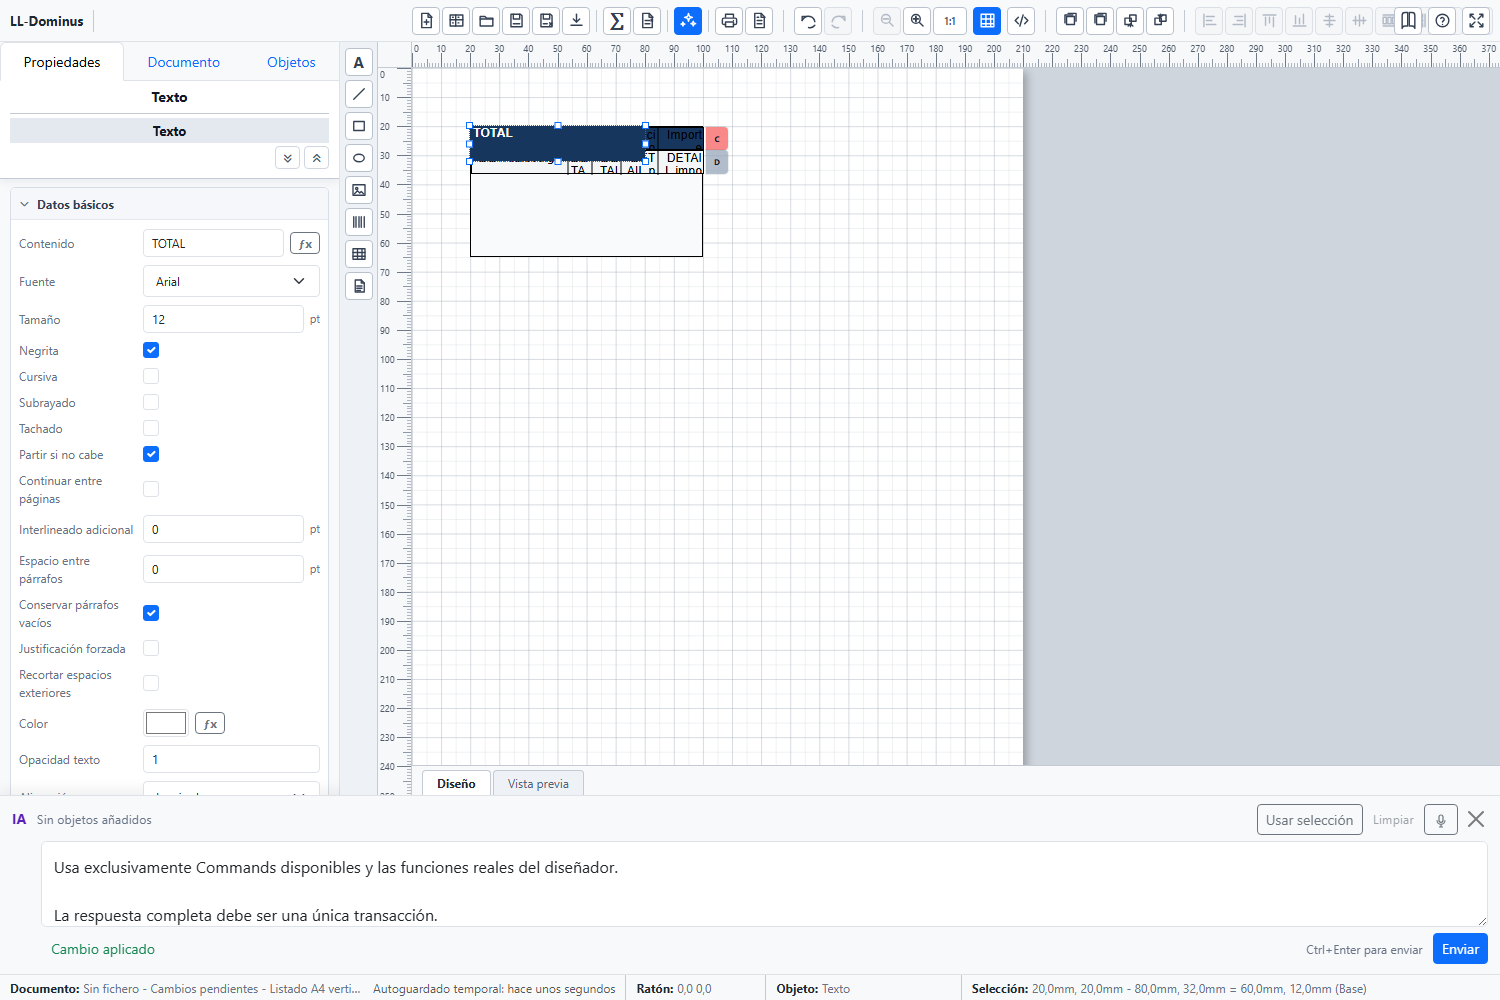This screenshot has width=1500, height=1000.
Task: Select the Rectangle tool
Action: (x=359, y=126)
